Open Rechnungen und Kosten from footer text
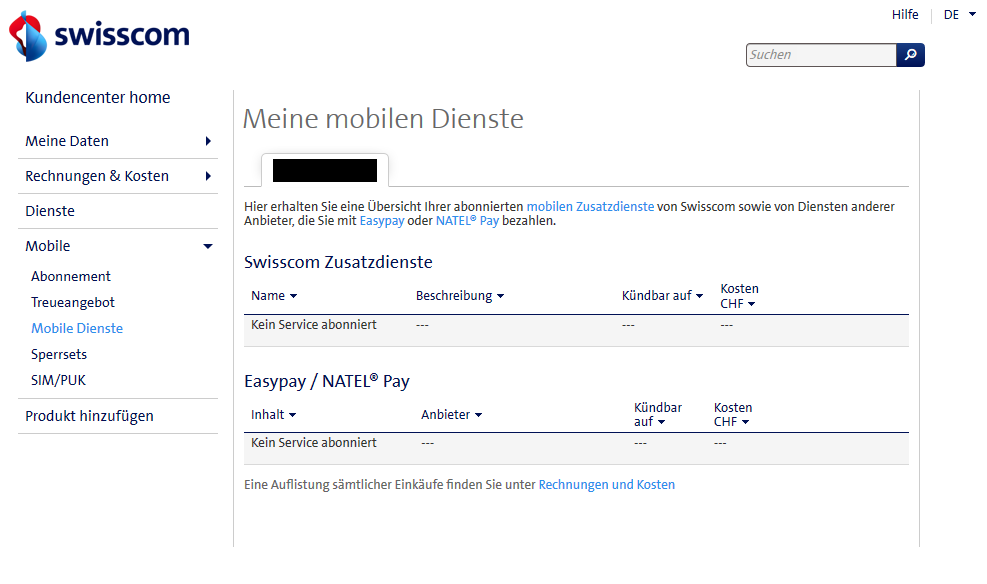This screenshot has height=584, width=987. tap(606, 484)
